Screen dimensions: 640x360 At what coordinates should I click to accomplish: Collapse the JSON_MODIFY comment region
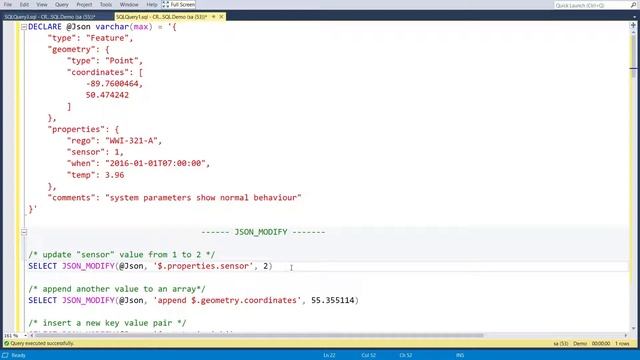(24, 232)
